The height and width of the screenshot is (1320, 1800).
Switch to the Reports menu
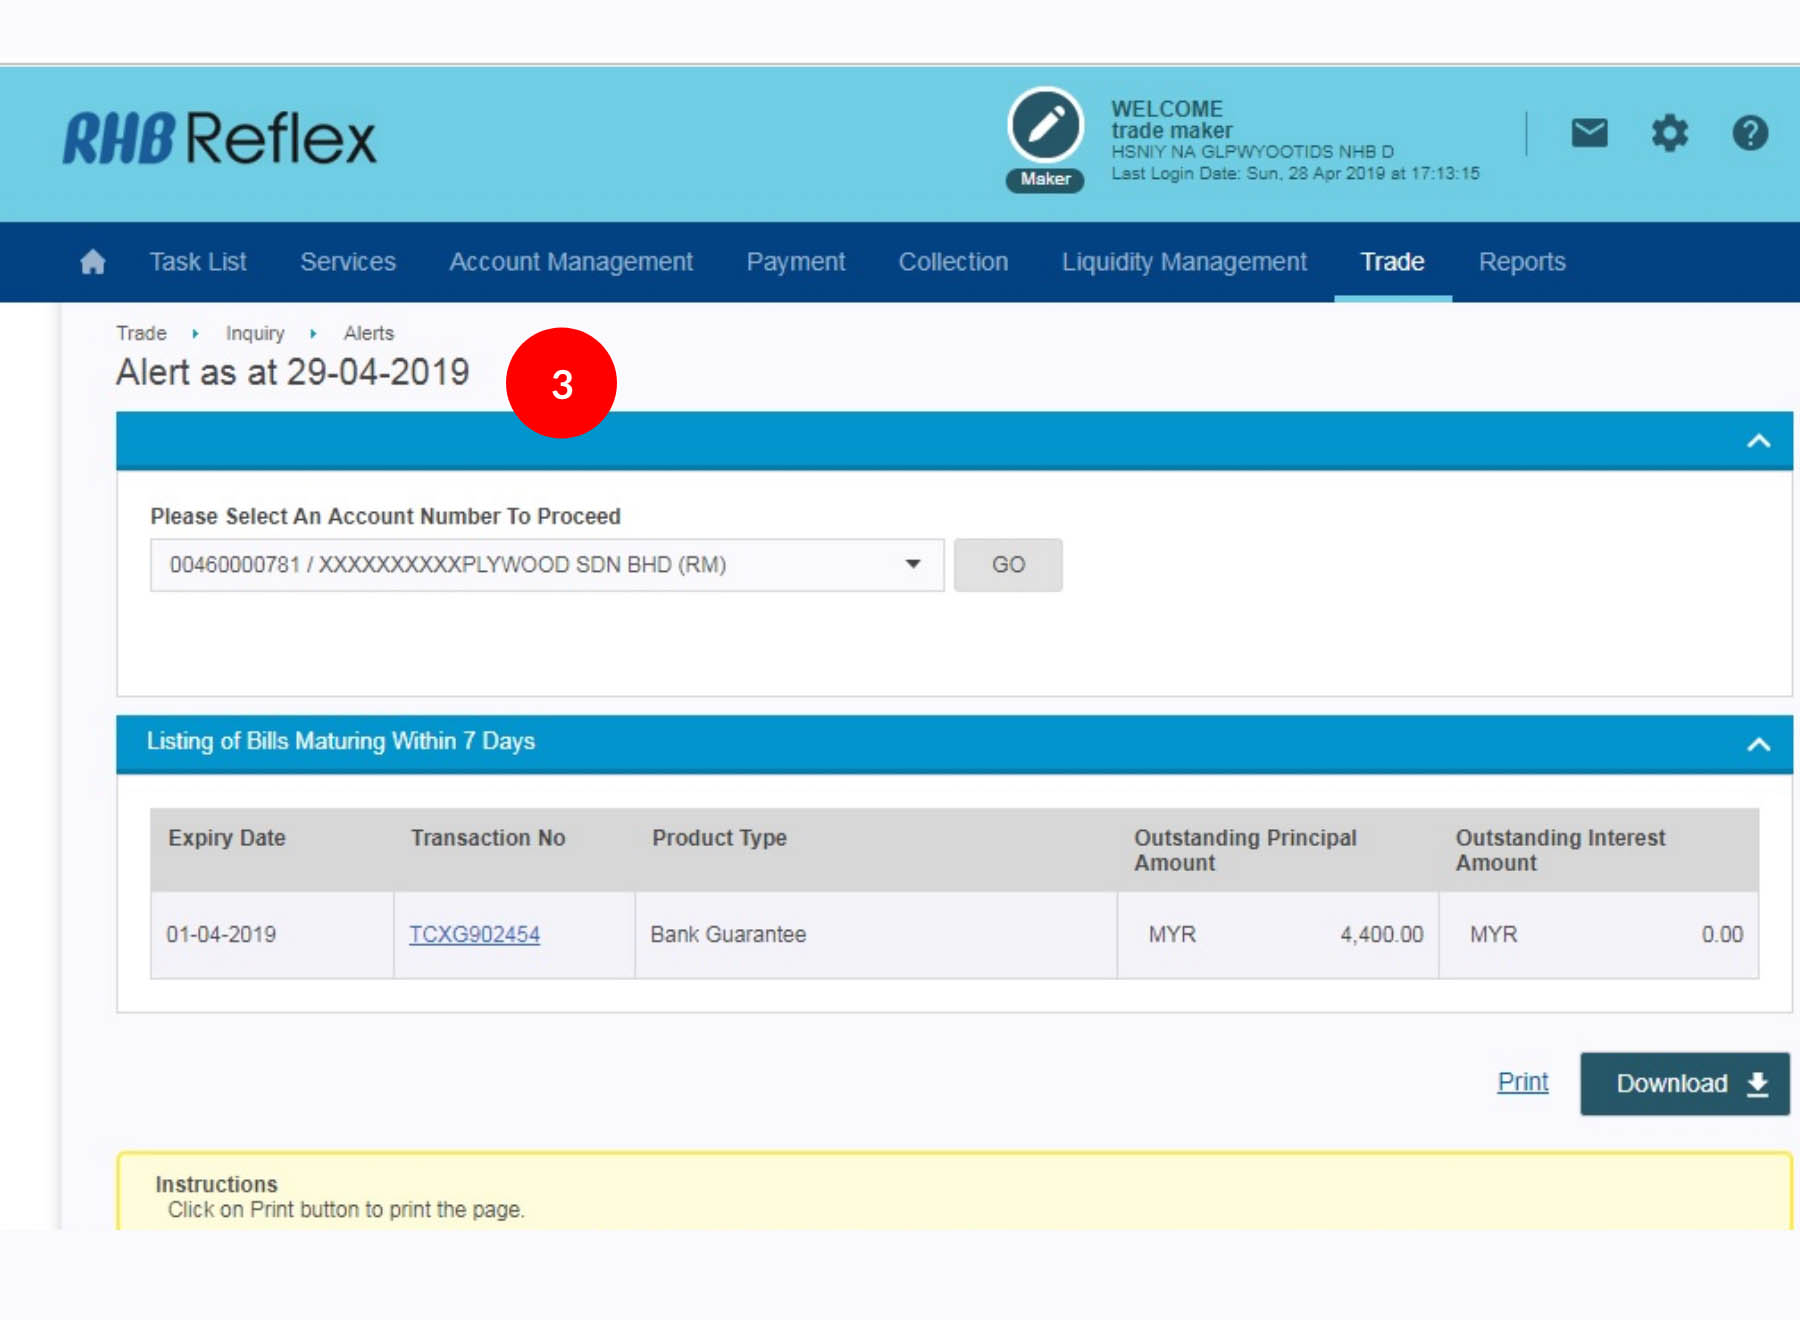(x=1521, y=262)
